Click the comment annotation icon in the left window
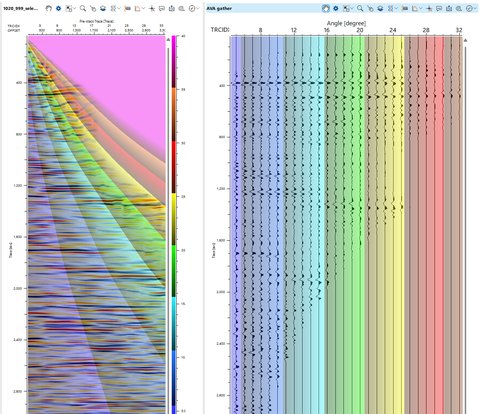 [162, 9]
